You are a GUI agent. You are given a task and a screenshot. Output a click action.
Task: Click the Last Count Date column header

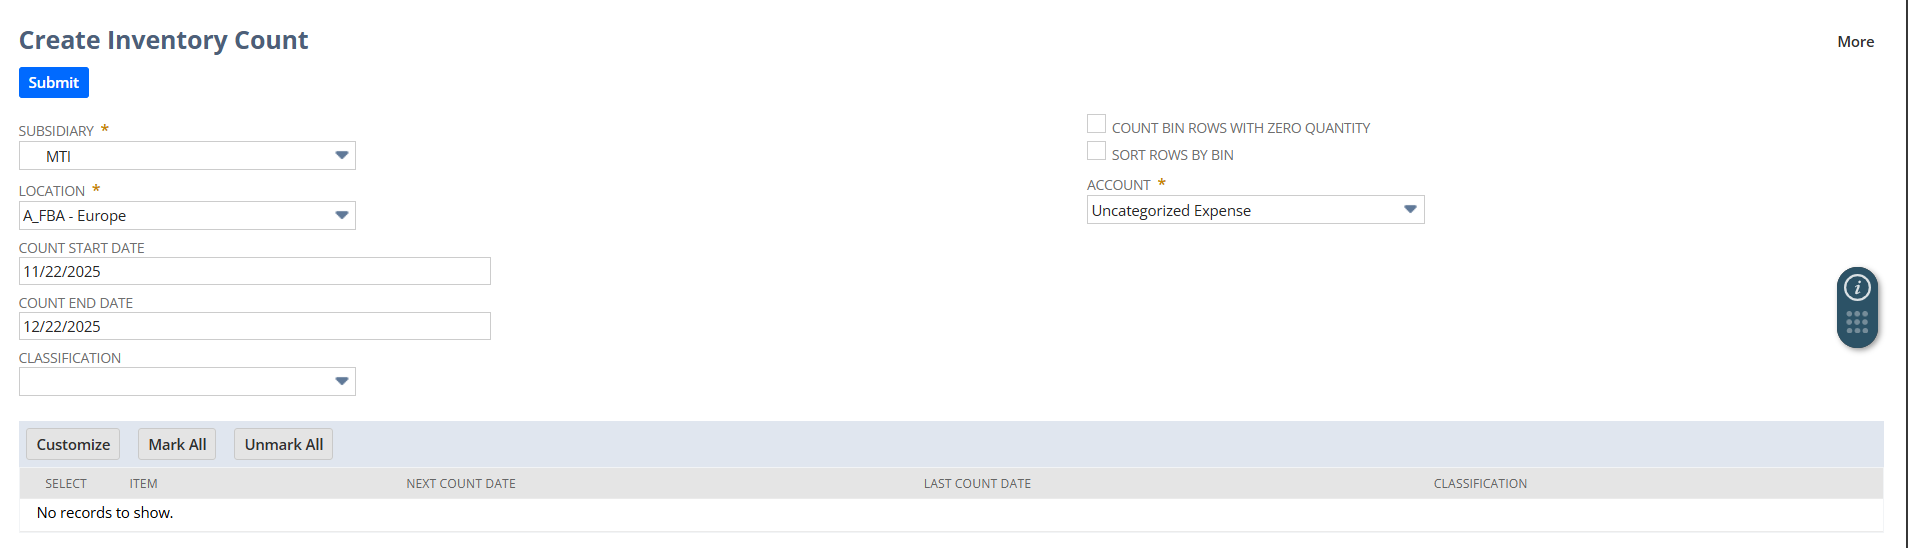977,484
